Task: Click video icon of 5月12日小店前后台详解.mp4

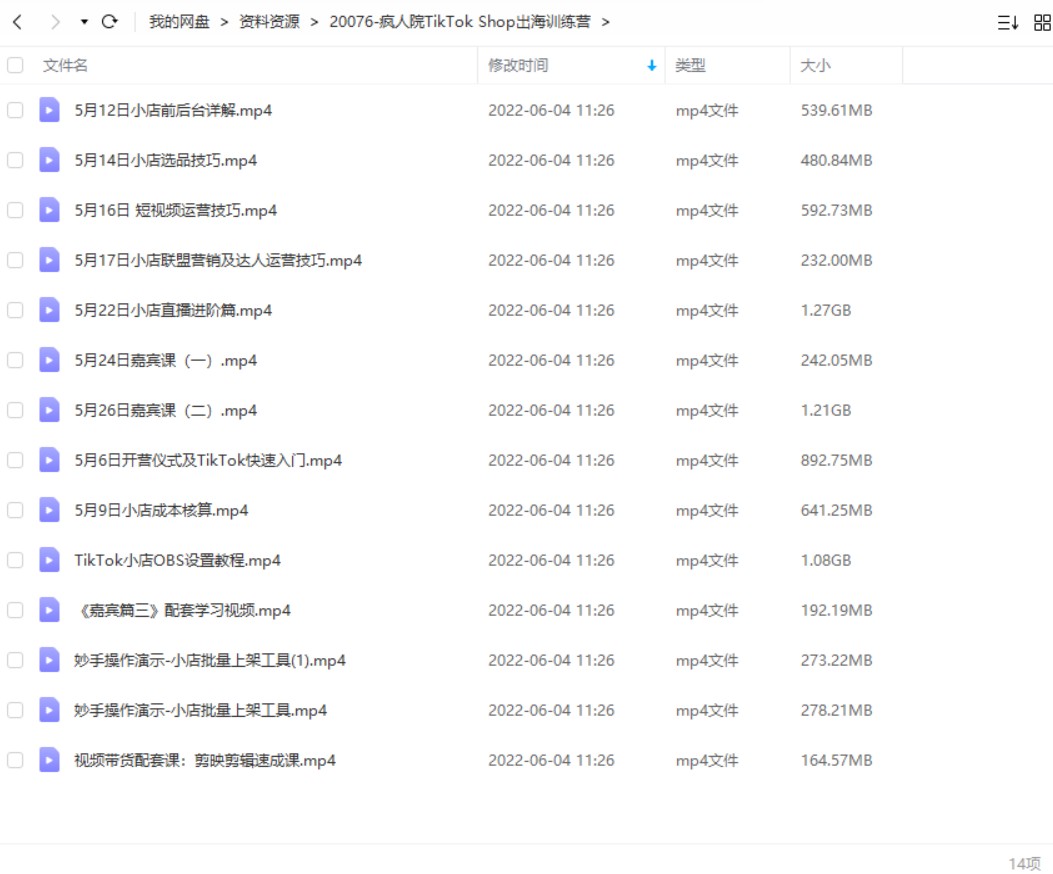Action: [49, 110]
